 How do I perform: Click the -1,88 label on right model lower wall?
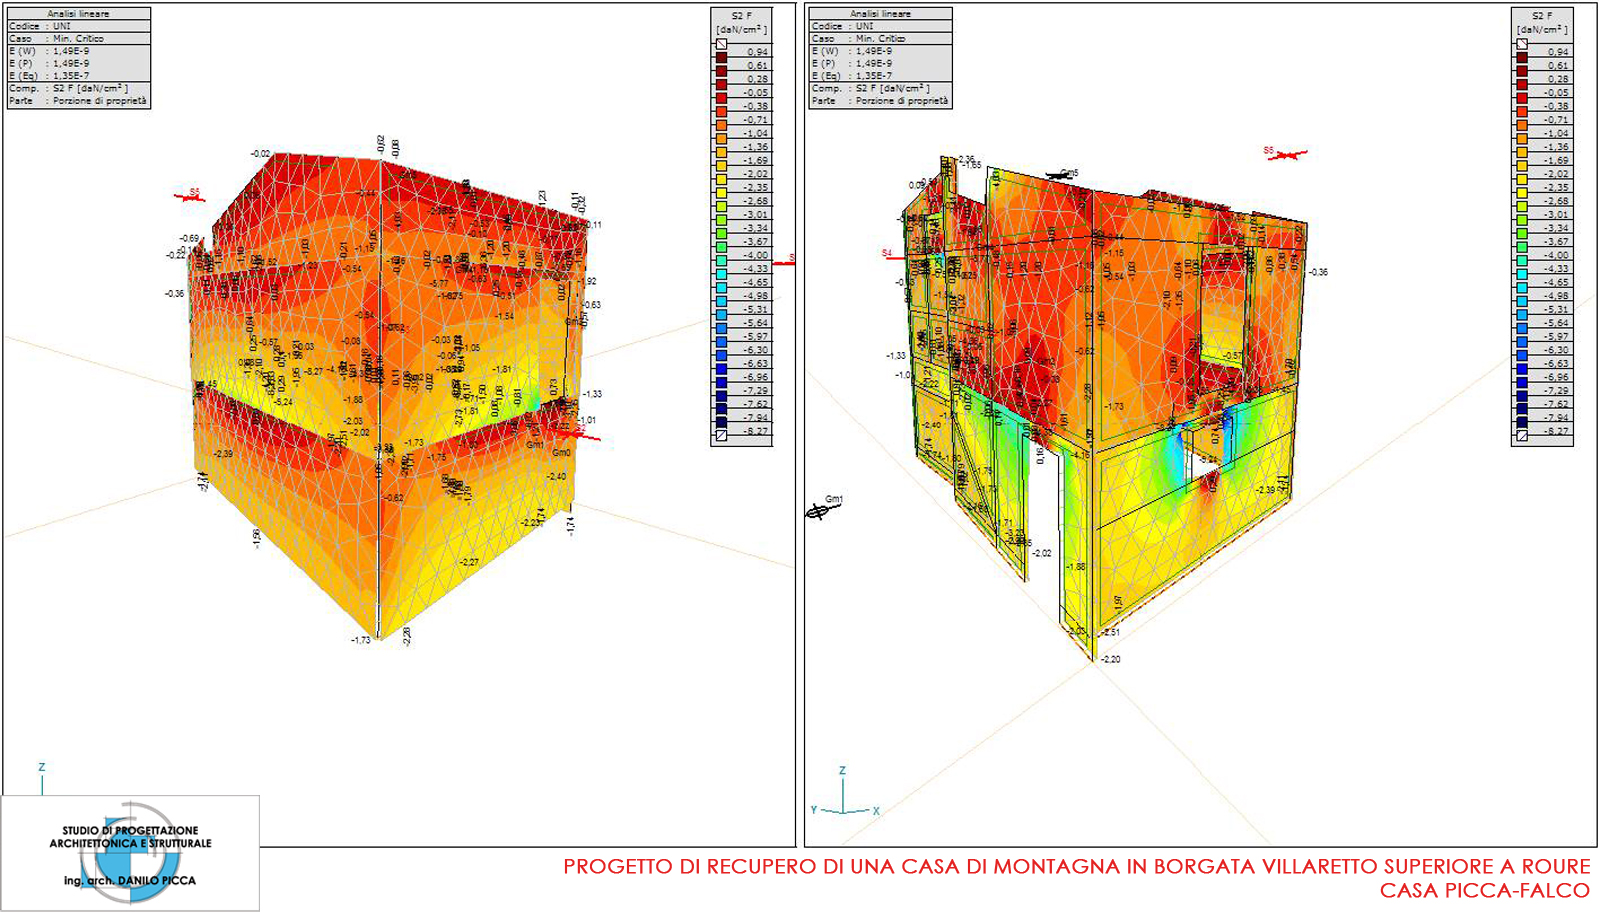(x=1075, y=567)
